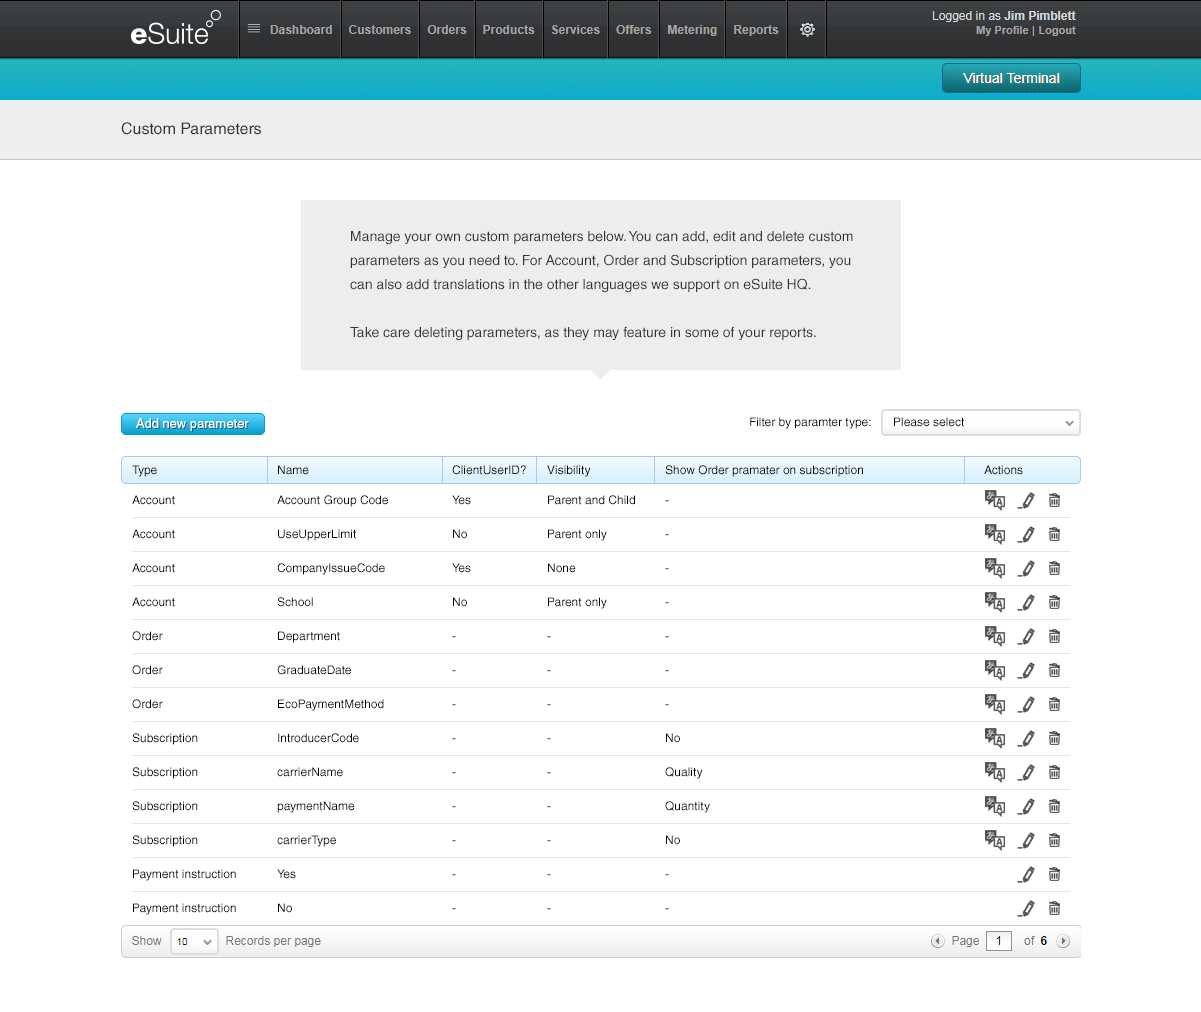
Task: Delete the CompanyIssueCode parameter
Action: 1054,568
